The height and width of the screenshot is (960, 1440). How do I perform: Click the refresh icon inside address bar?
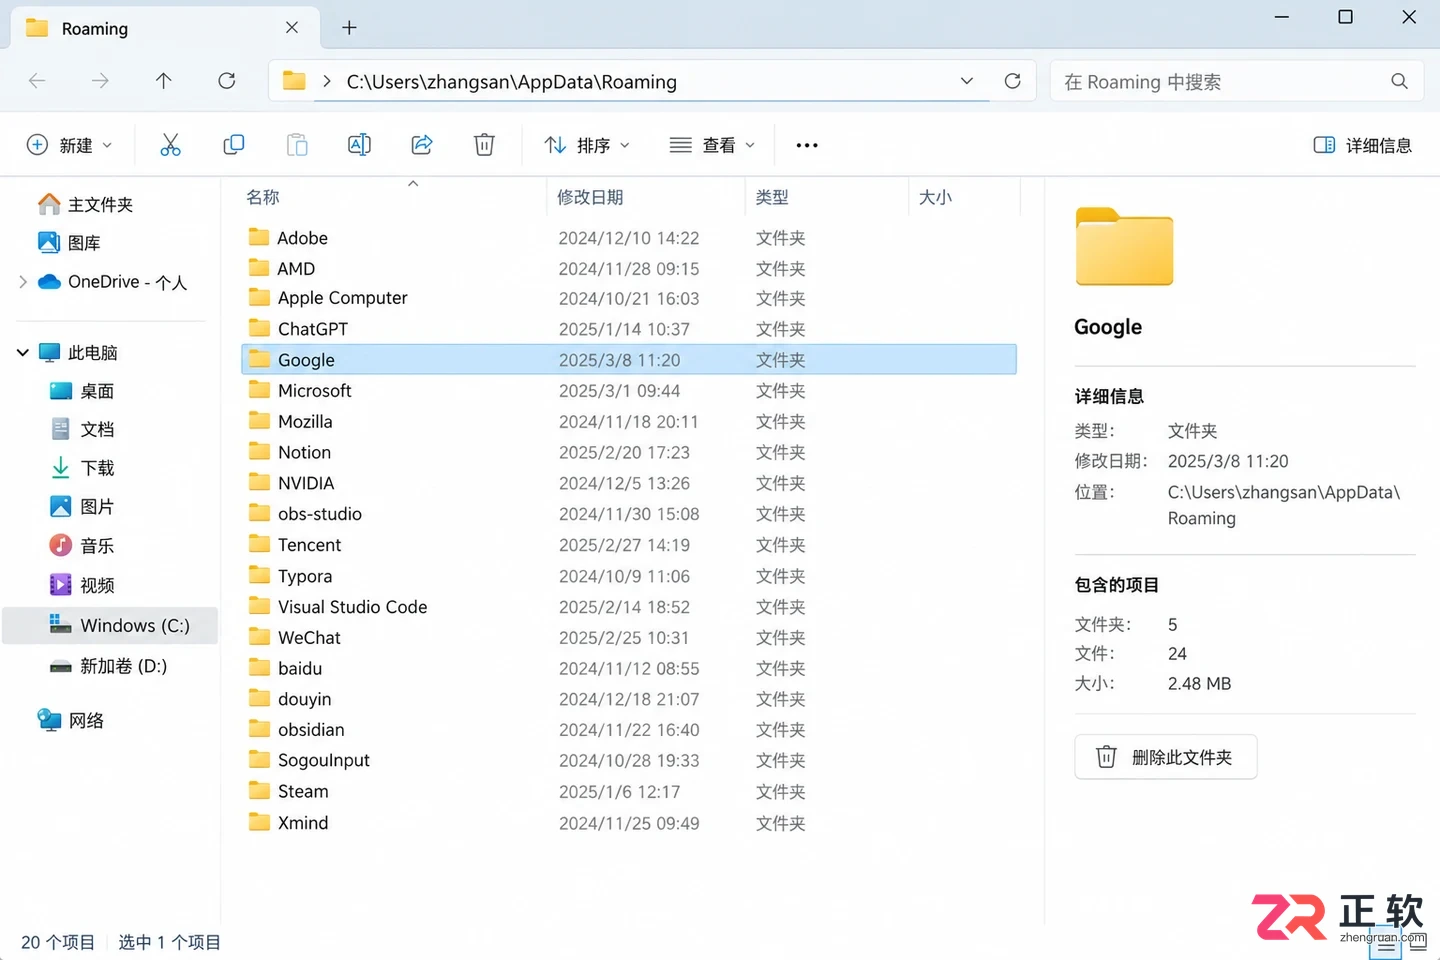[1013, 81]
